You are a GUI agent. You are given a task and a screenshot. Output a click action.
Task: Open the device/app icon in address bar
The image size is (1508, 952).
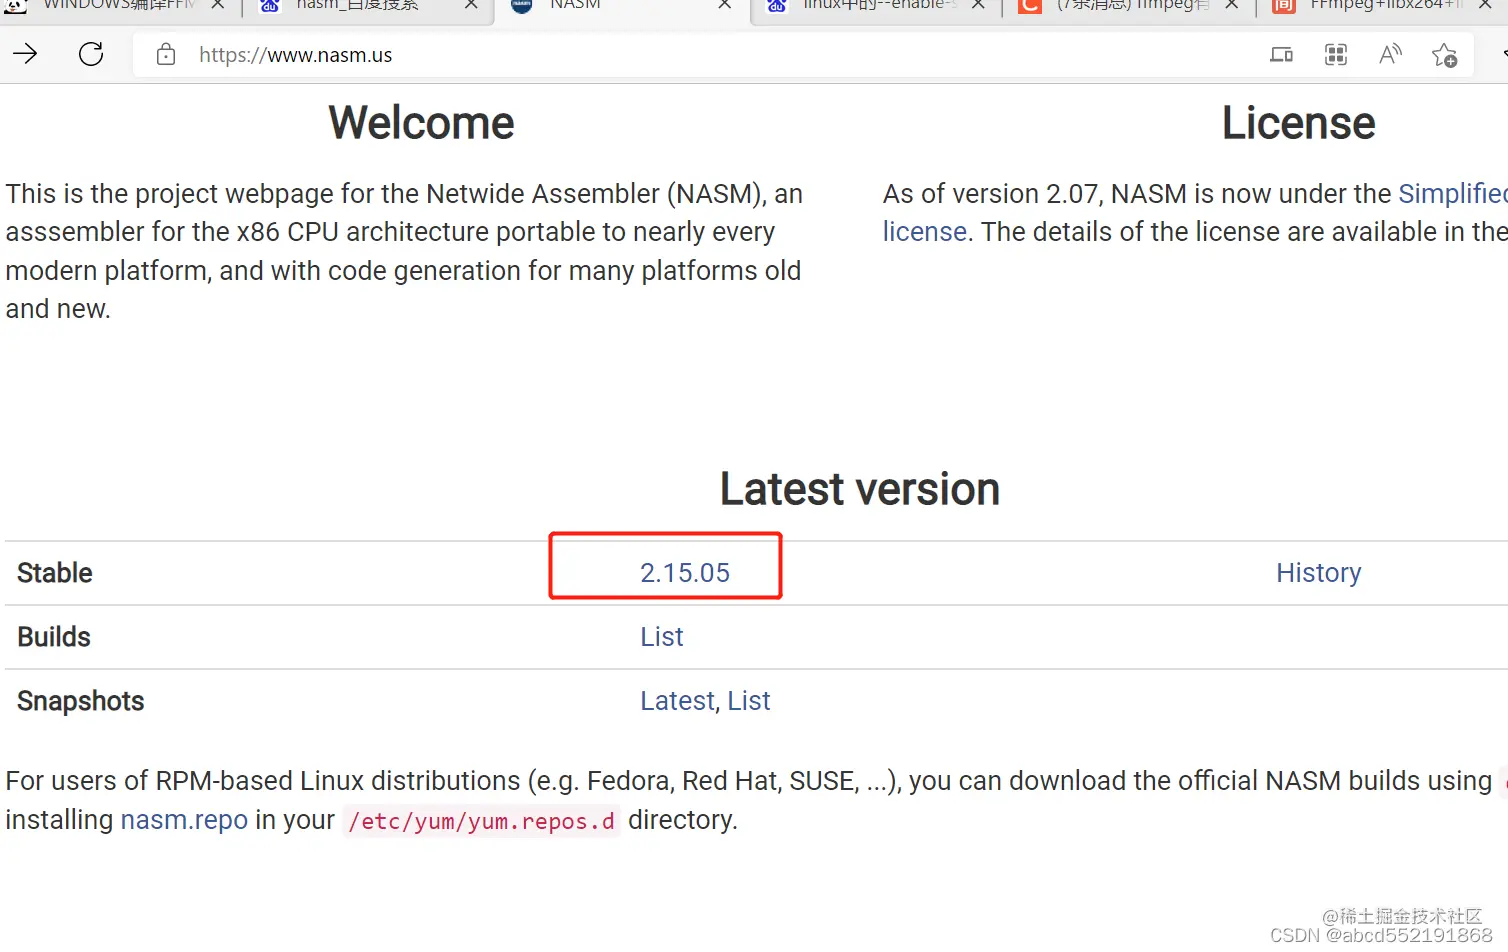[x=1281, y=55]
